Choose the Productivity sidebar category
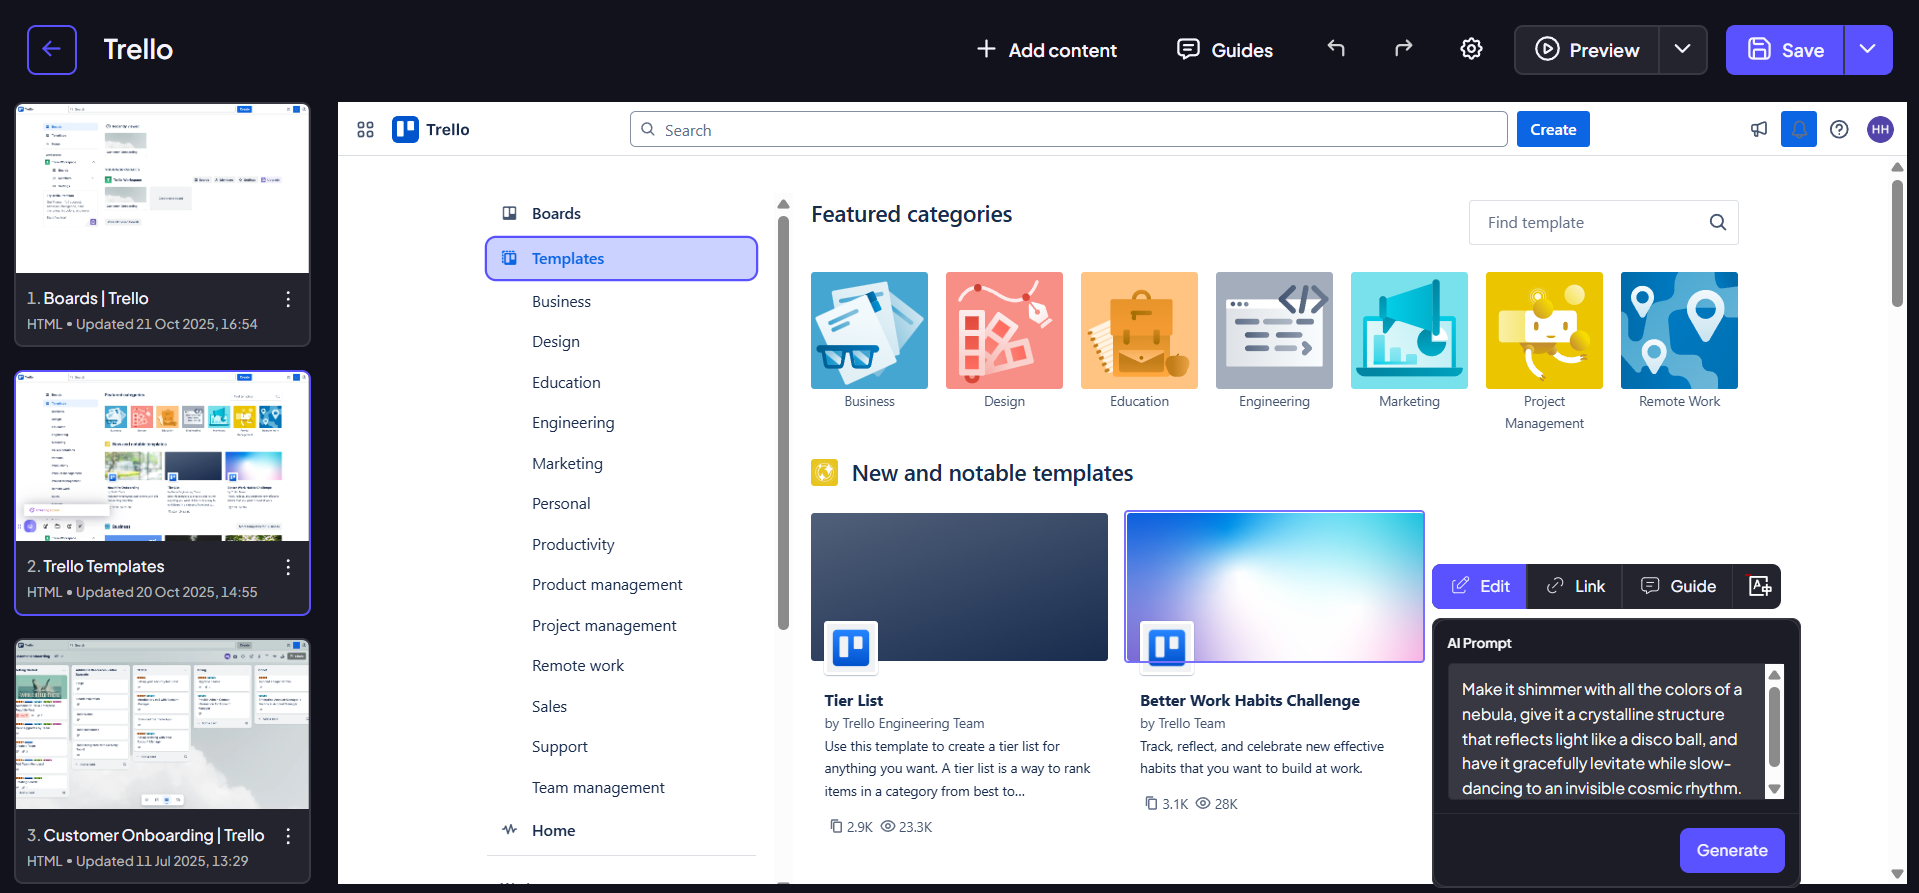Image resolution: width=1919 pixels, height=893 pixels. coord(573,544)
